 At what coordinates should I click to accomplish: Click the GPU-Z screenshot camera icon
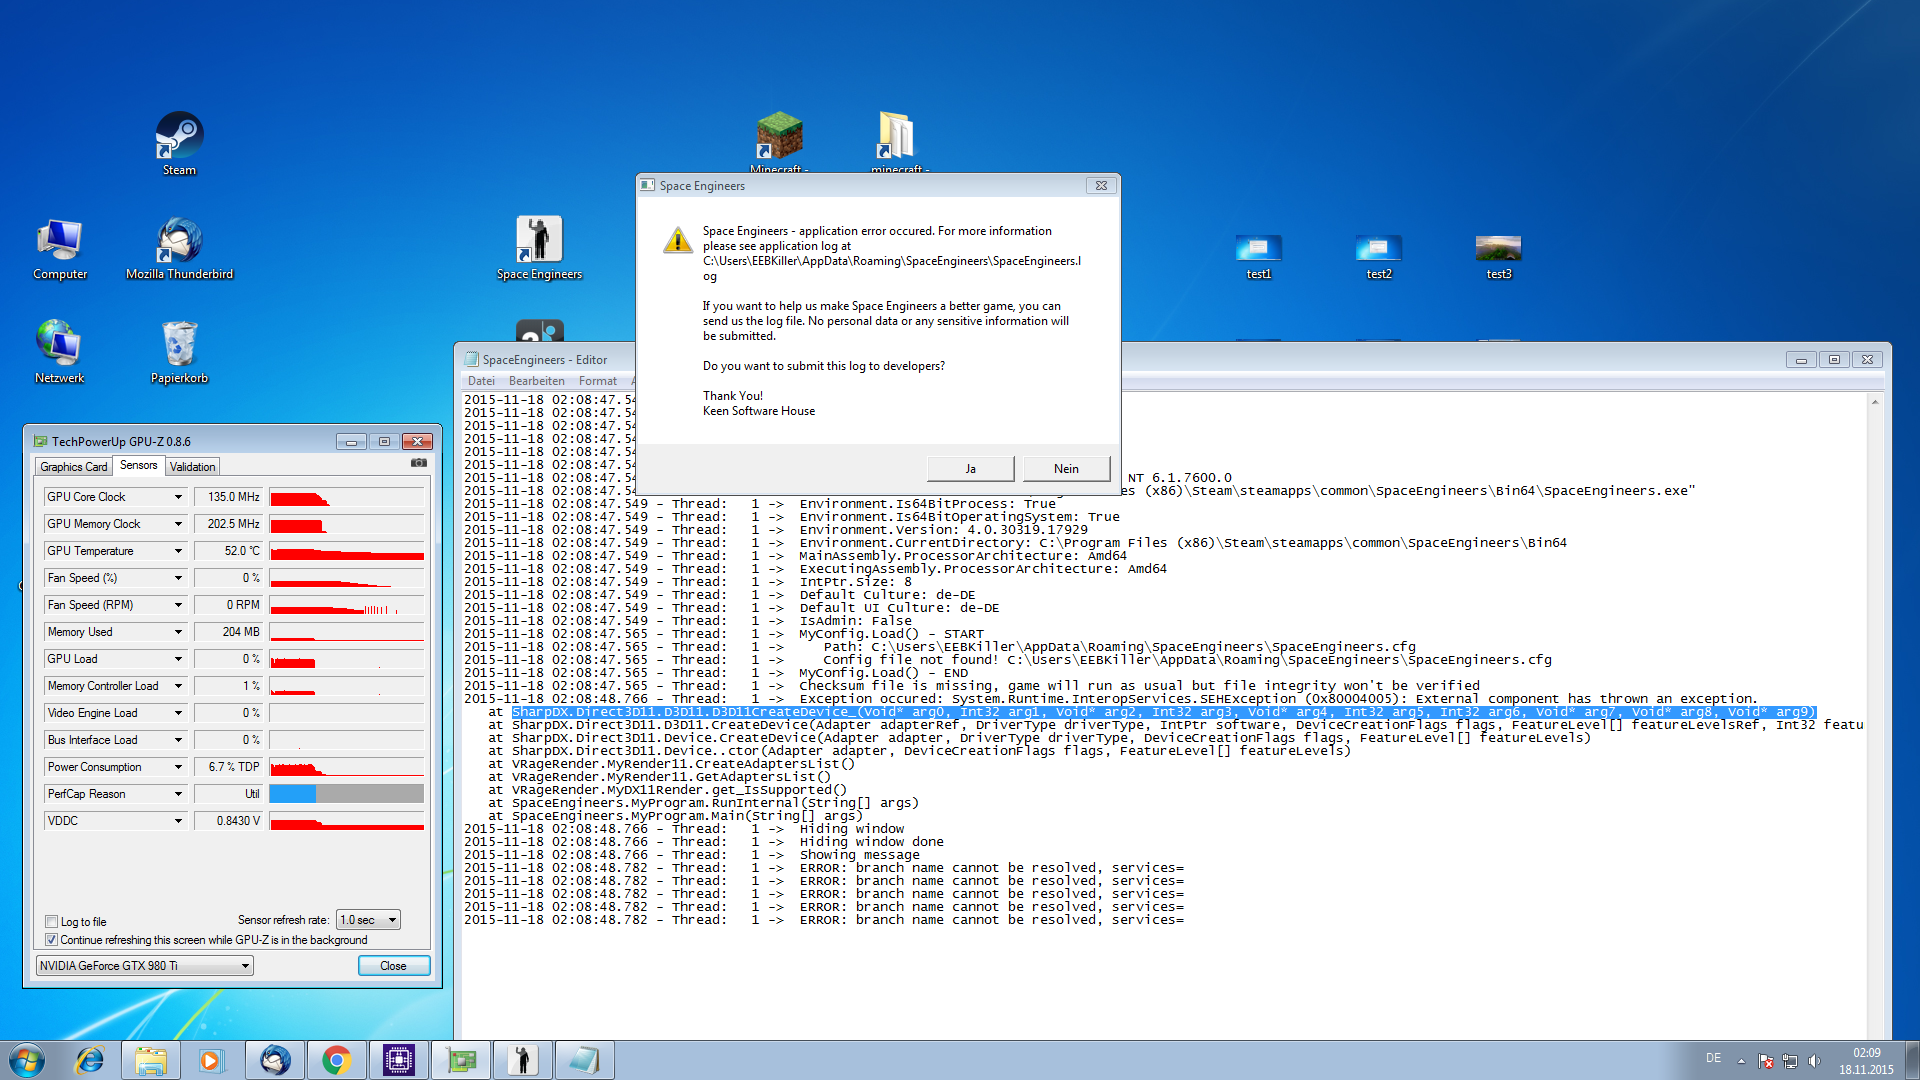coord(419,463)
